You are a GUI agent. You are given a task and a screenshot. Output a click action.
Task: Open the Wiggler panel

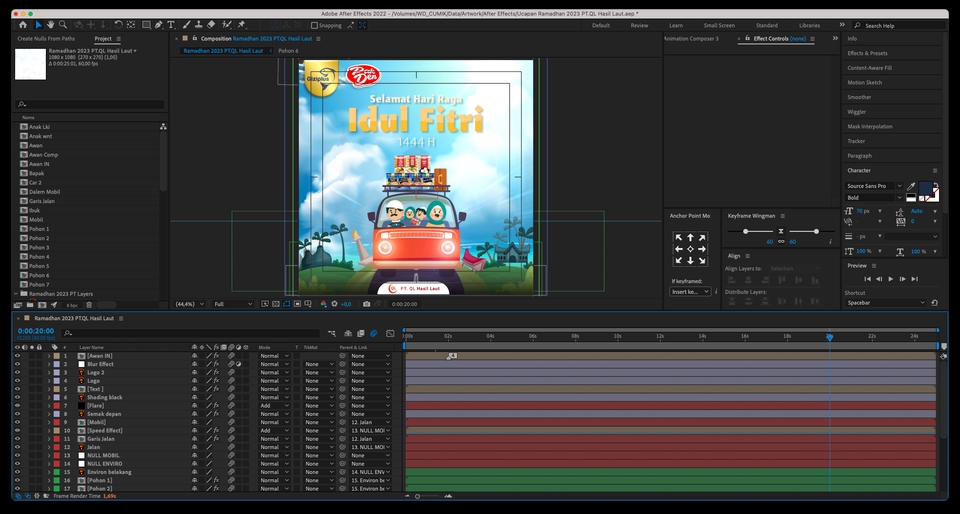click(x=857, y=112)
